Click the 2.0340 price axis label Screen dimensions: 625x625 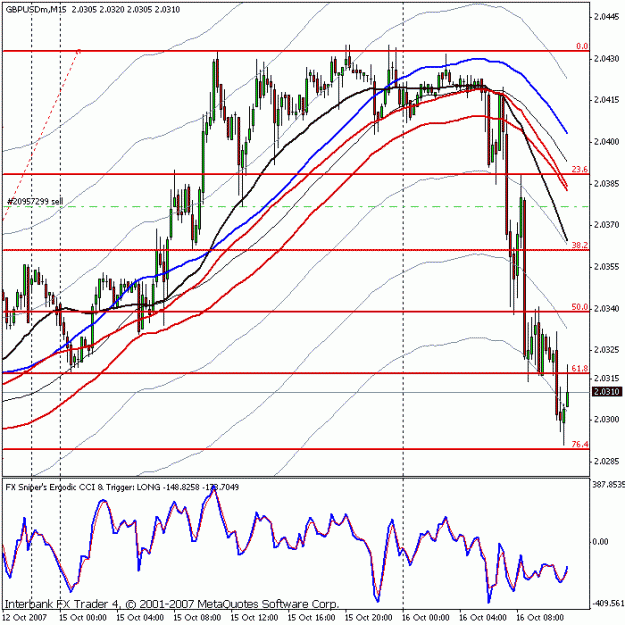pyautogui.click(x=607, y=309)
